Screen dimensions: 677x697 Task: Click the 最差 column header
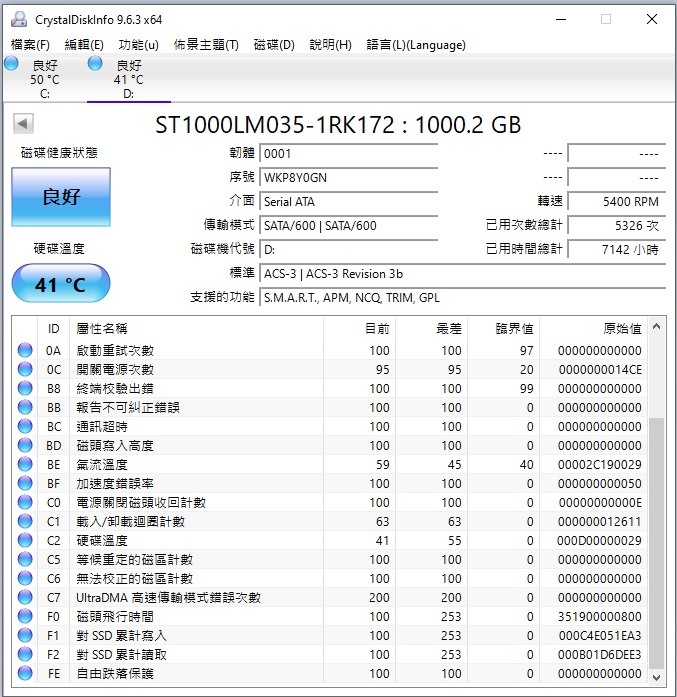coord(431,329)
